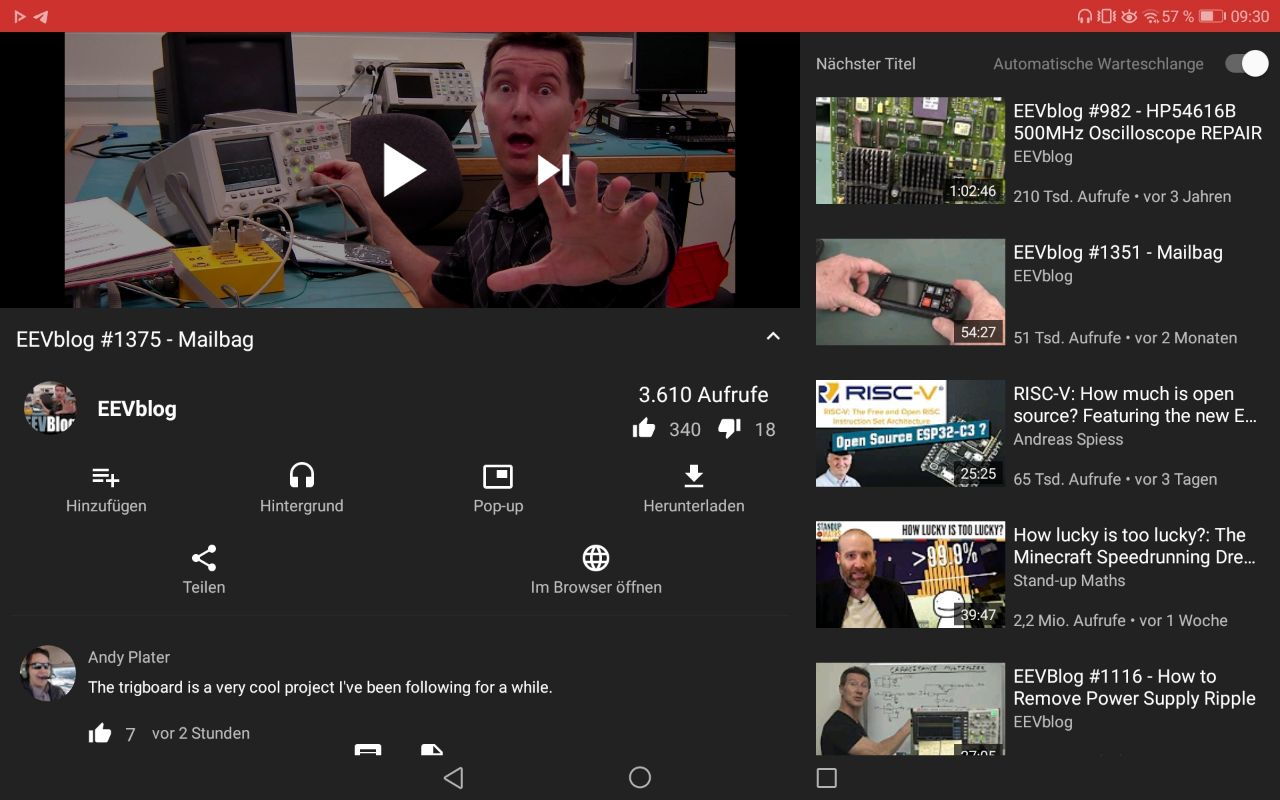This screenshot has width=1280, height=800.
Task: Tap the Android back navigation button
Action: 453,777
